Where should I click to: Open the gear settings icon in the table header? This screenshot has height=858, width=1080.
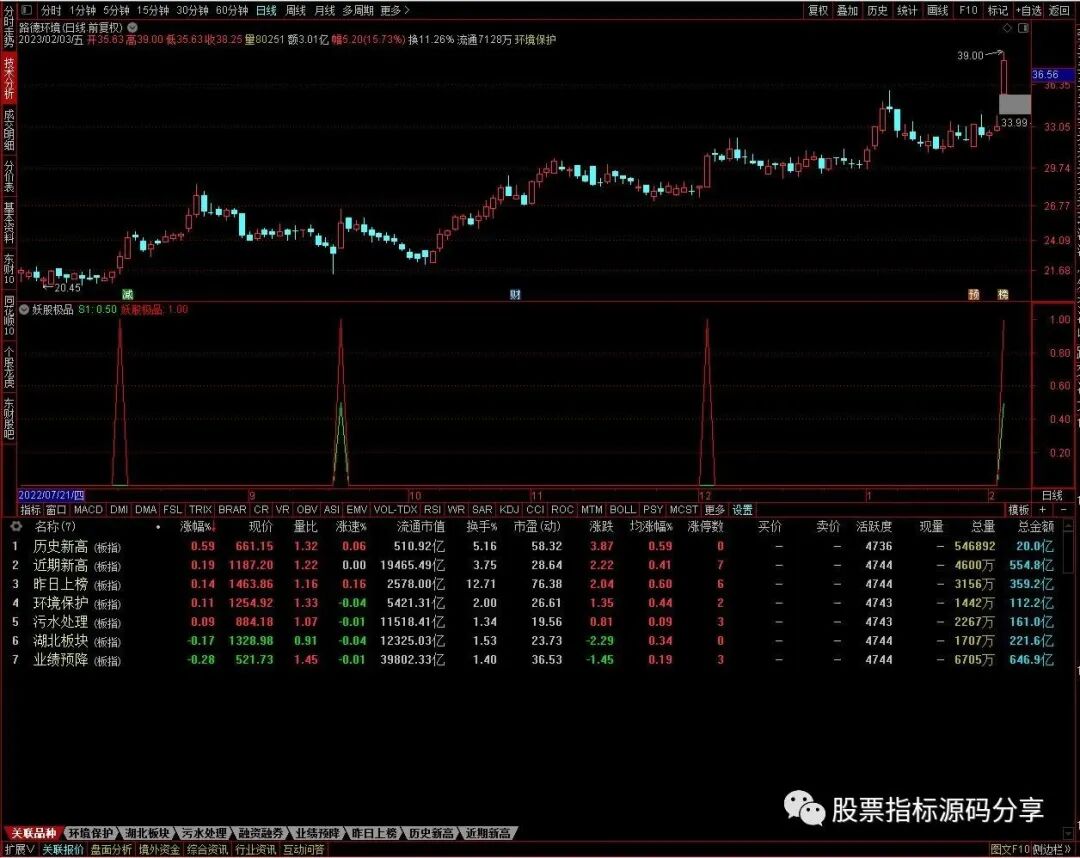pos(16,527)
